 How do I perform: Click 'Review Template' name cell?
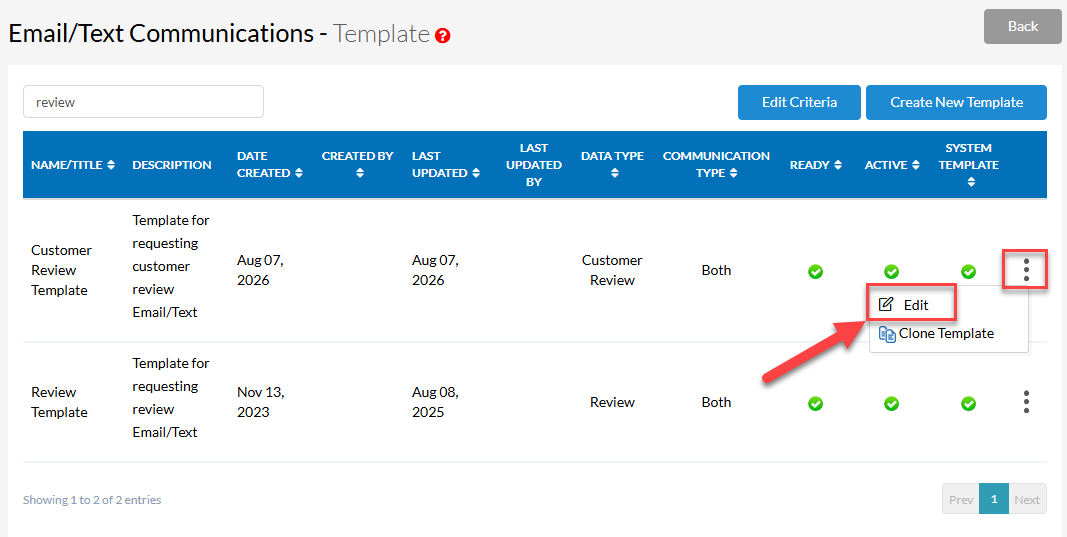[x=60, y=402]
